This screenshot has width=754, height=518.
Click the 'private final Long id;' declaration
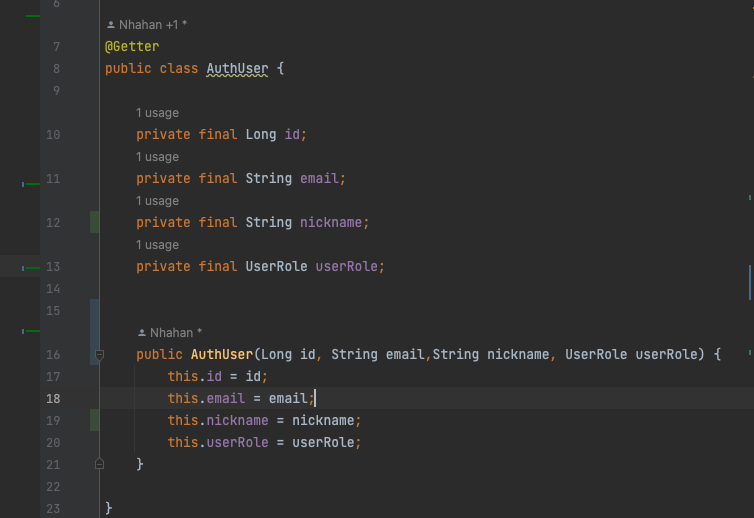tap(221, 135)
